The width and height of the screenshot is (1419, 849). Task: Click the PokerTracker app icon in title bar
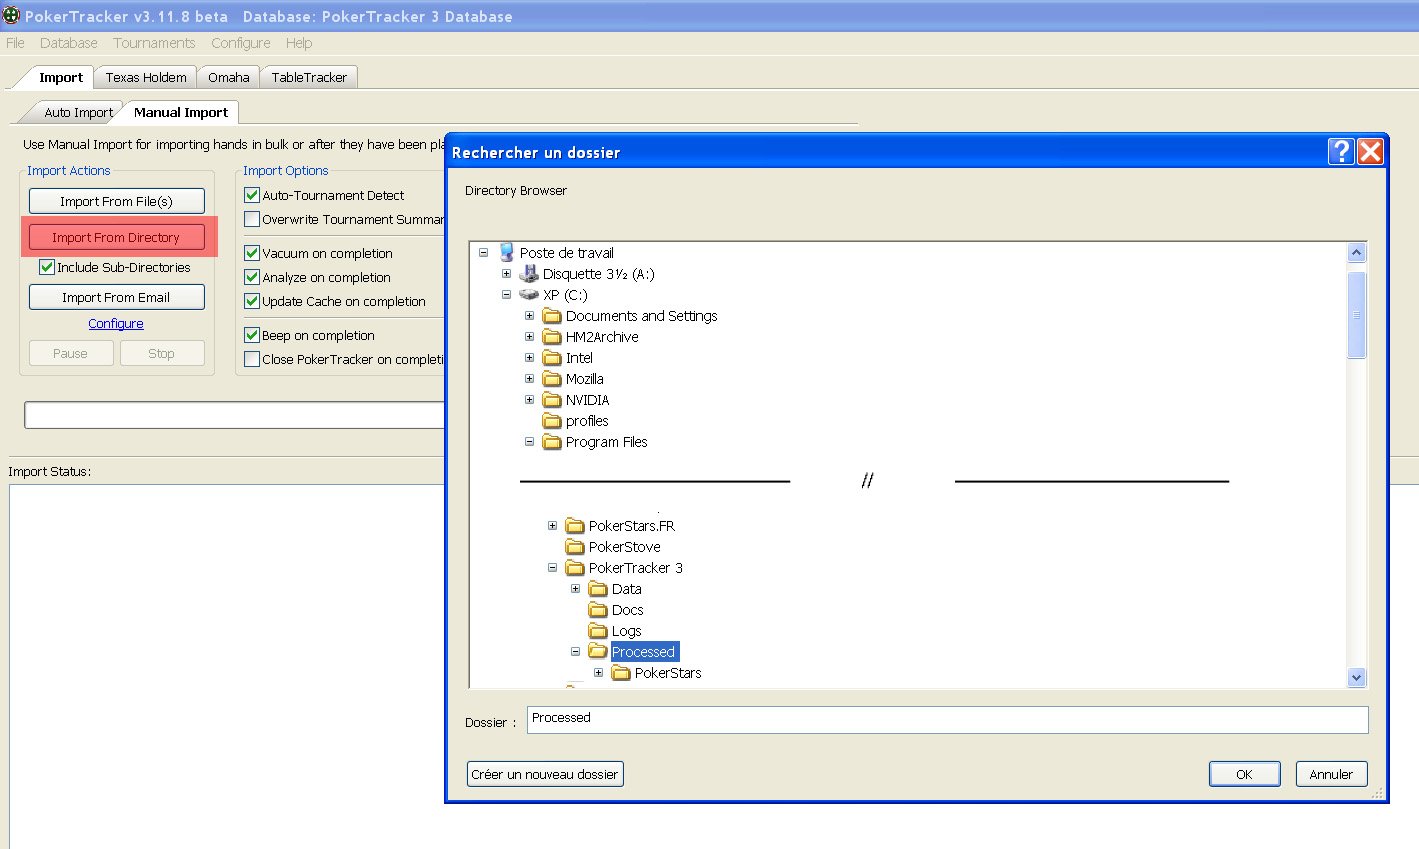(x=11, y=16)
